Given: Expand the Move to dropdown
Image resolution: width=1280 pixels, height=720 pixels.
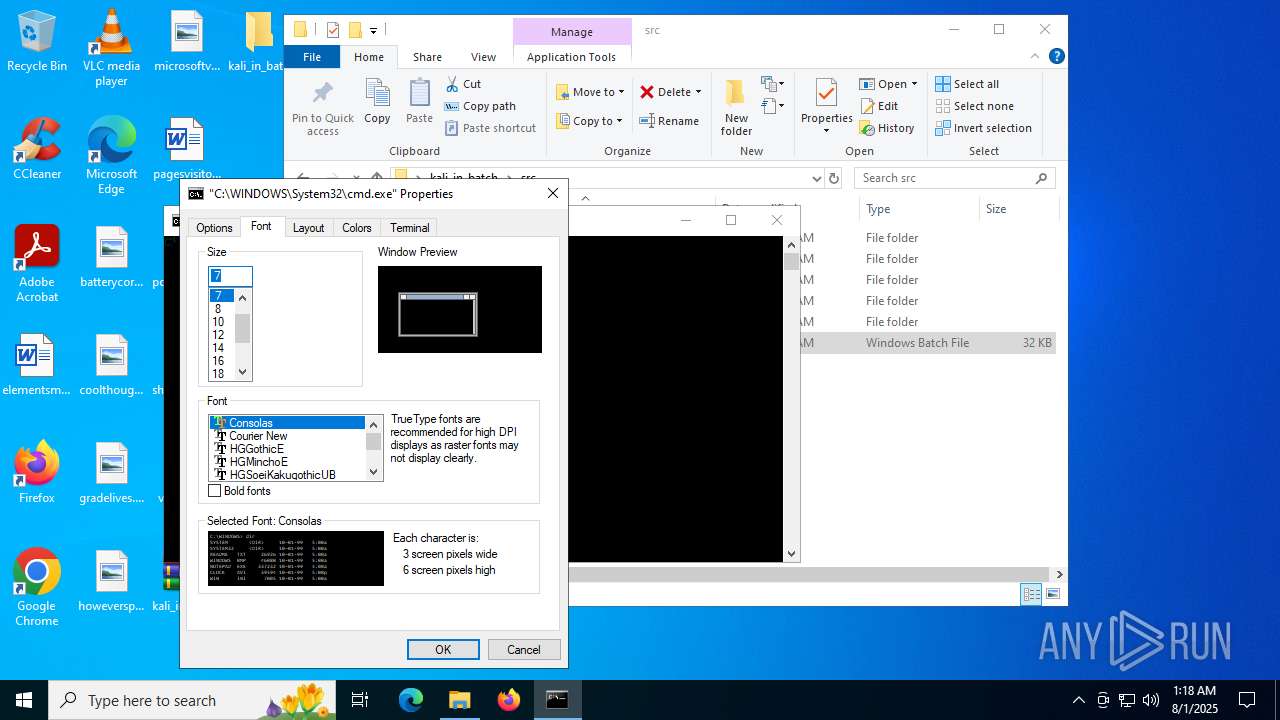Looking at the screenshot, I should [x=621, y=92].
